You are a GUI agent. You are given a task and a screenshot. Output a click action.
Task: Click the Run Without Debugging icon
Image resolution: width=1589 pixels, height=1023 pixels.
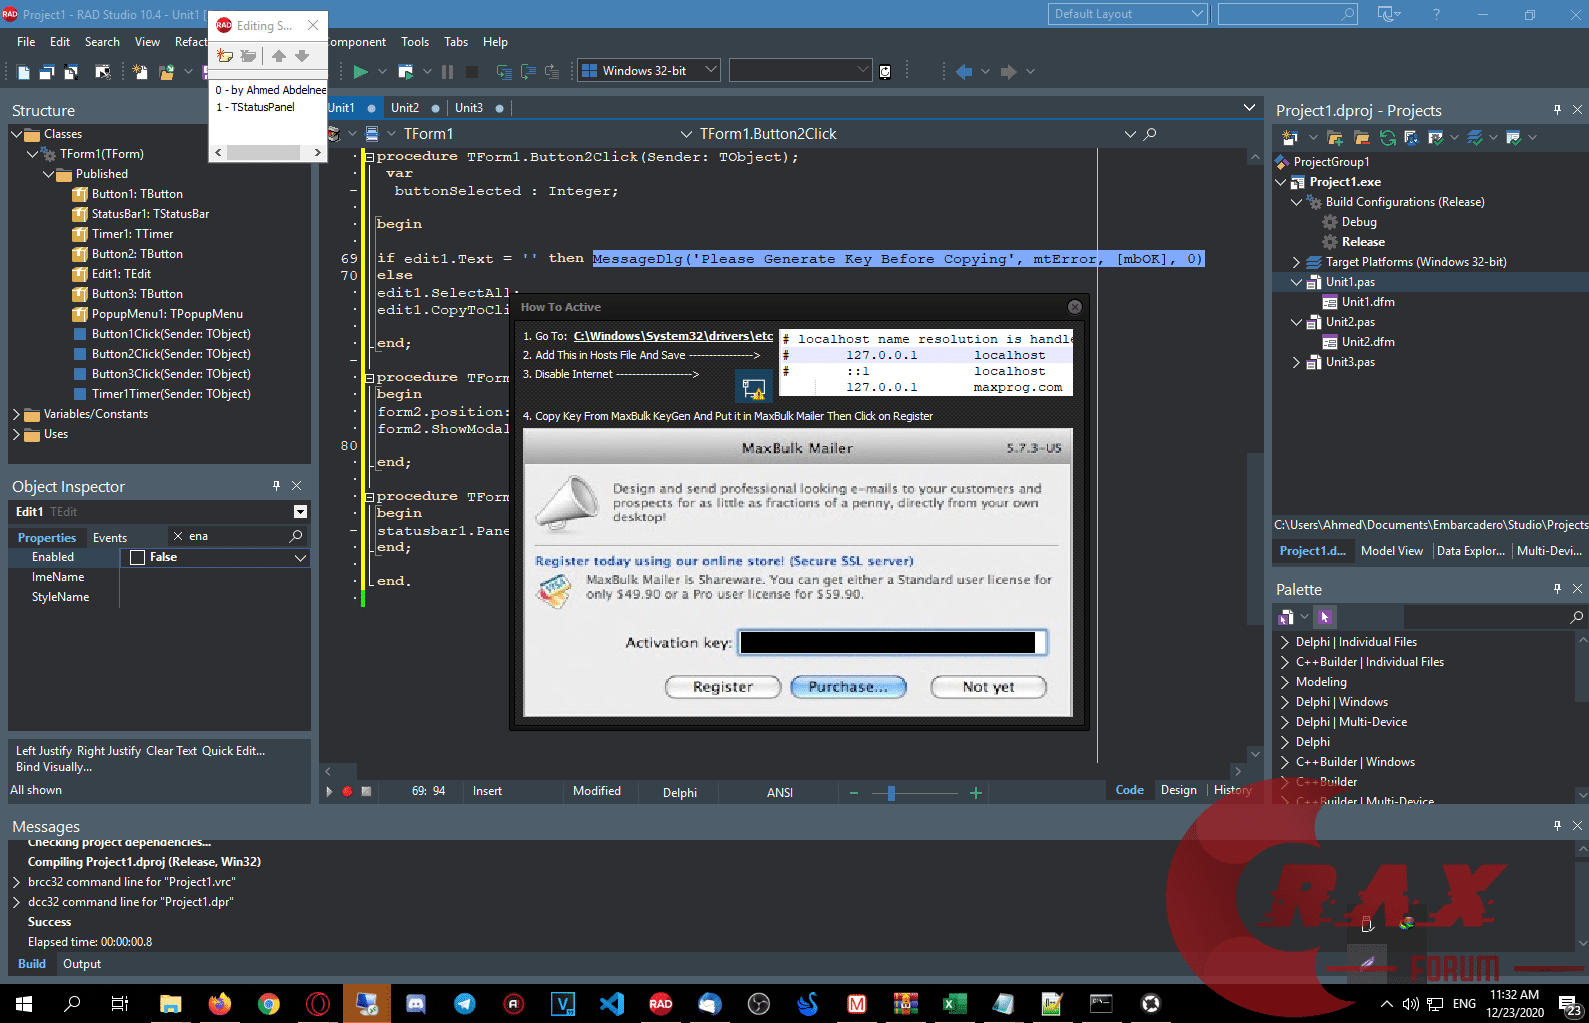(x=405, y=71)
